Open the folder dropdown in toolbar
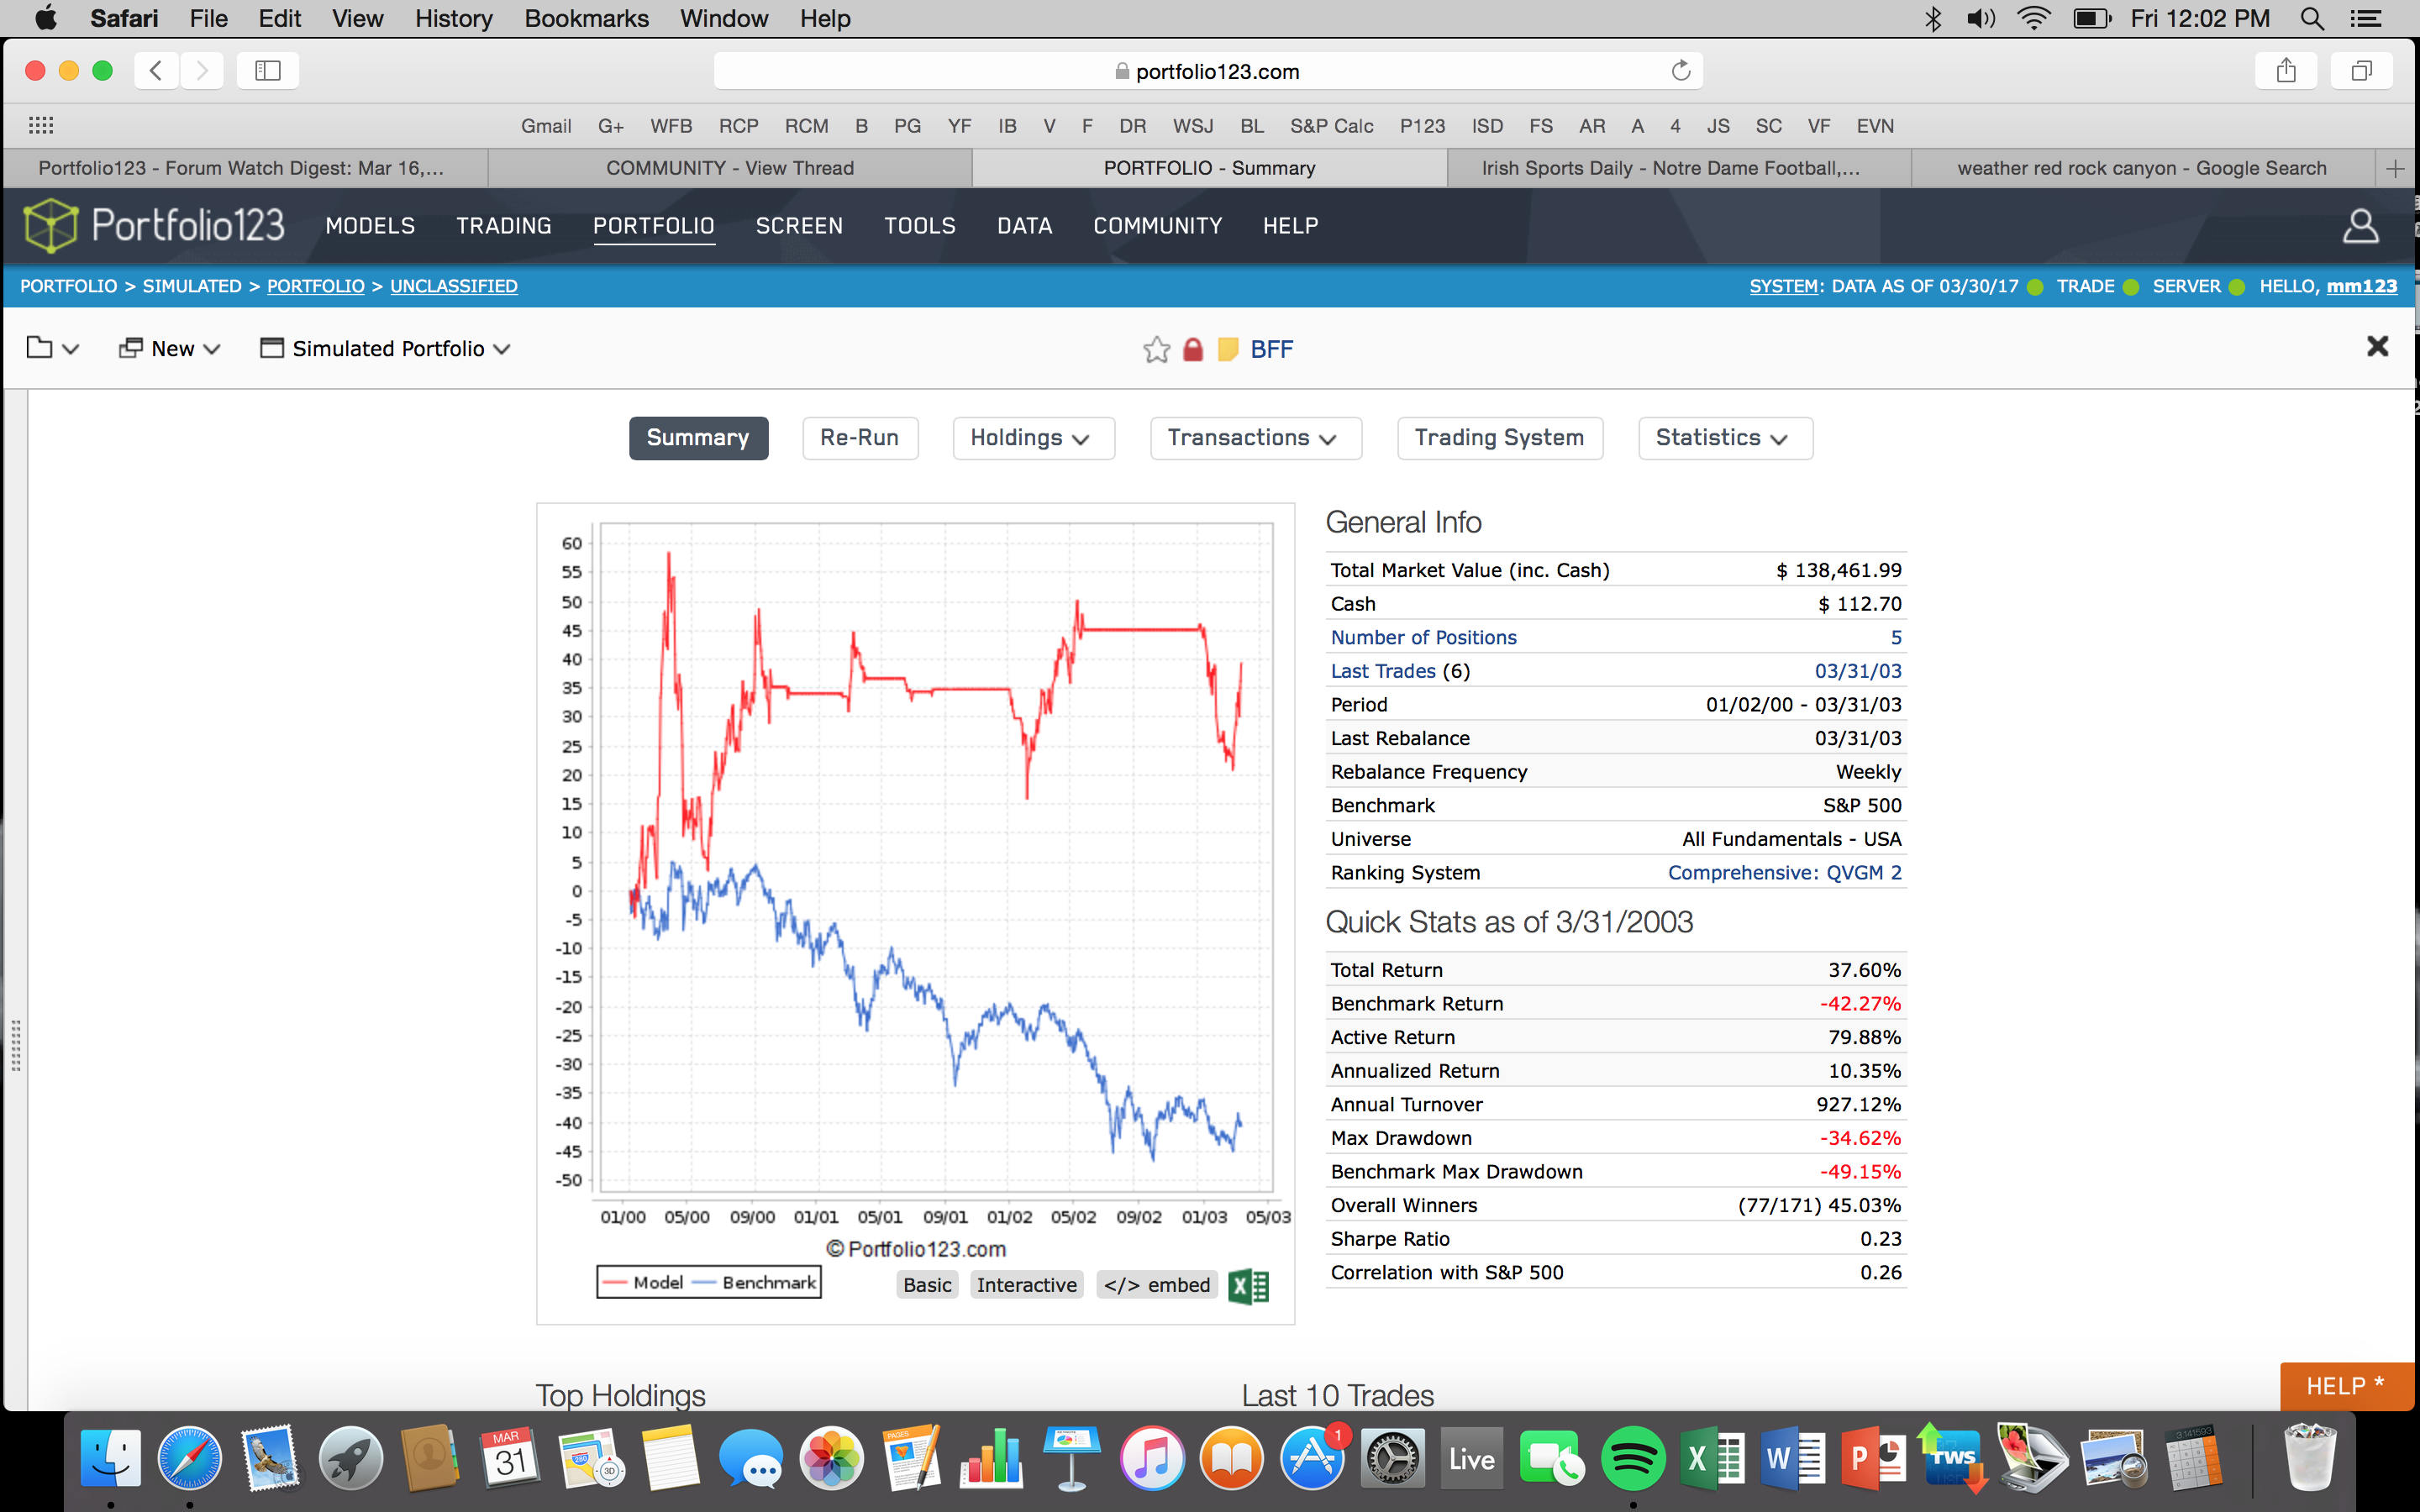2420x1512 pixels. coord(52,349)
